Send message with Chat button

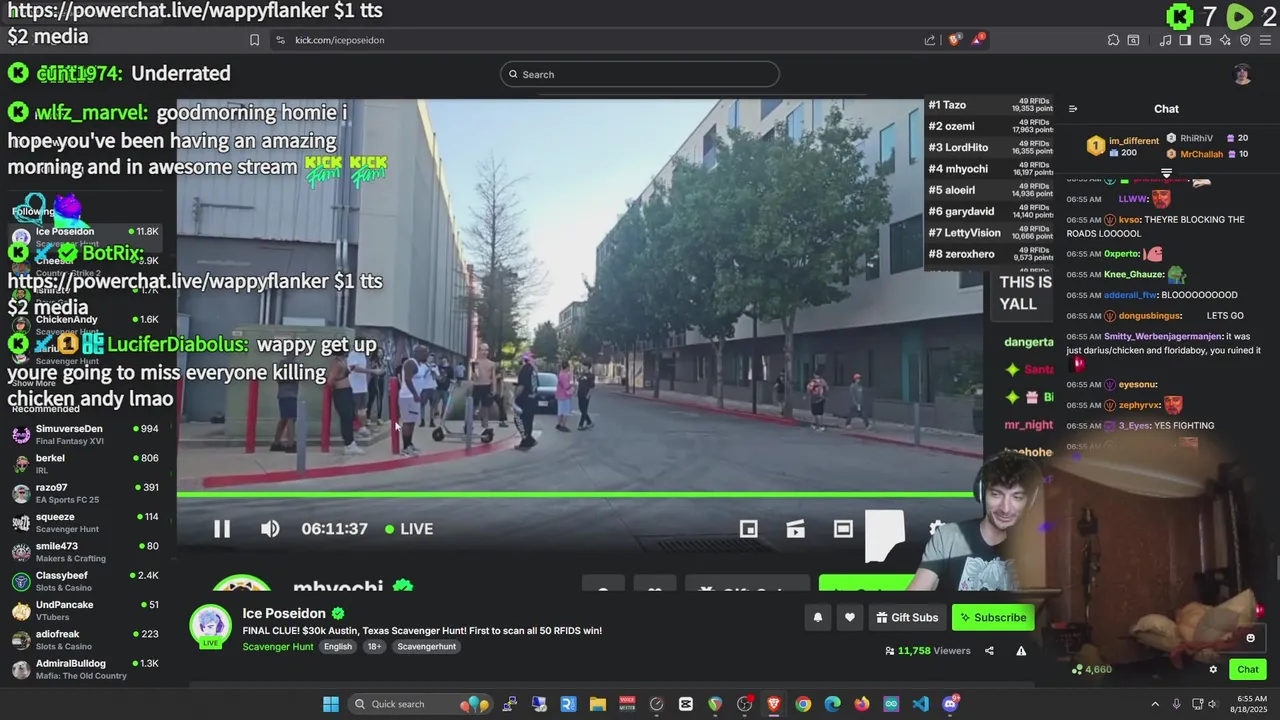pyautogui.click(x=1248, y=670)
